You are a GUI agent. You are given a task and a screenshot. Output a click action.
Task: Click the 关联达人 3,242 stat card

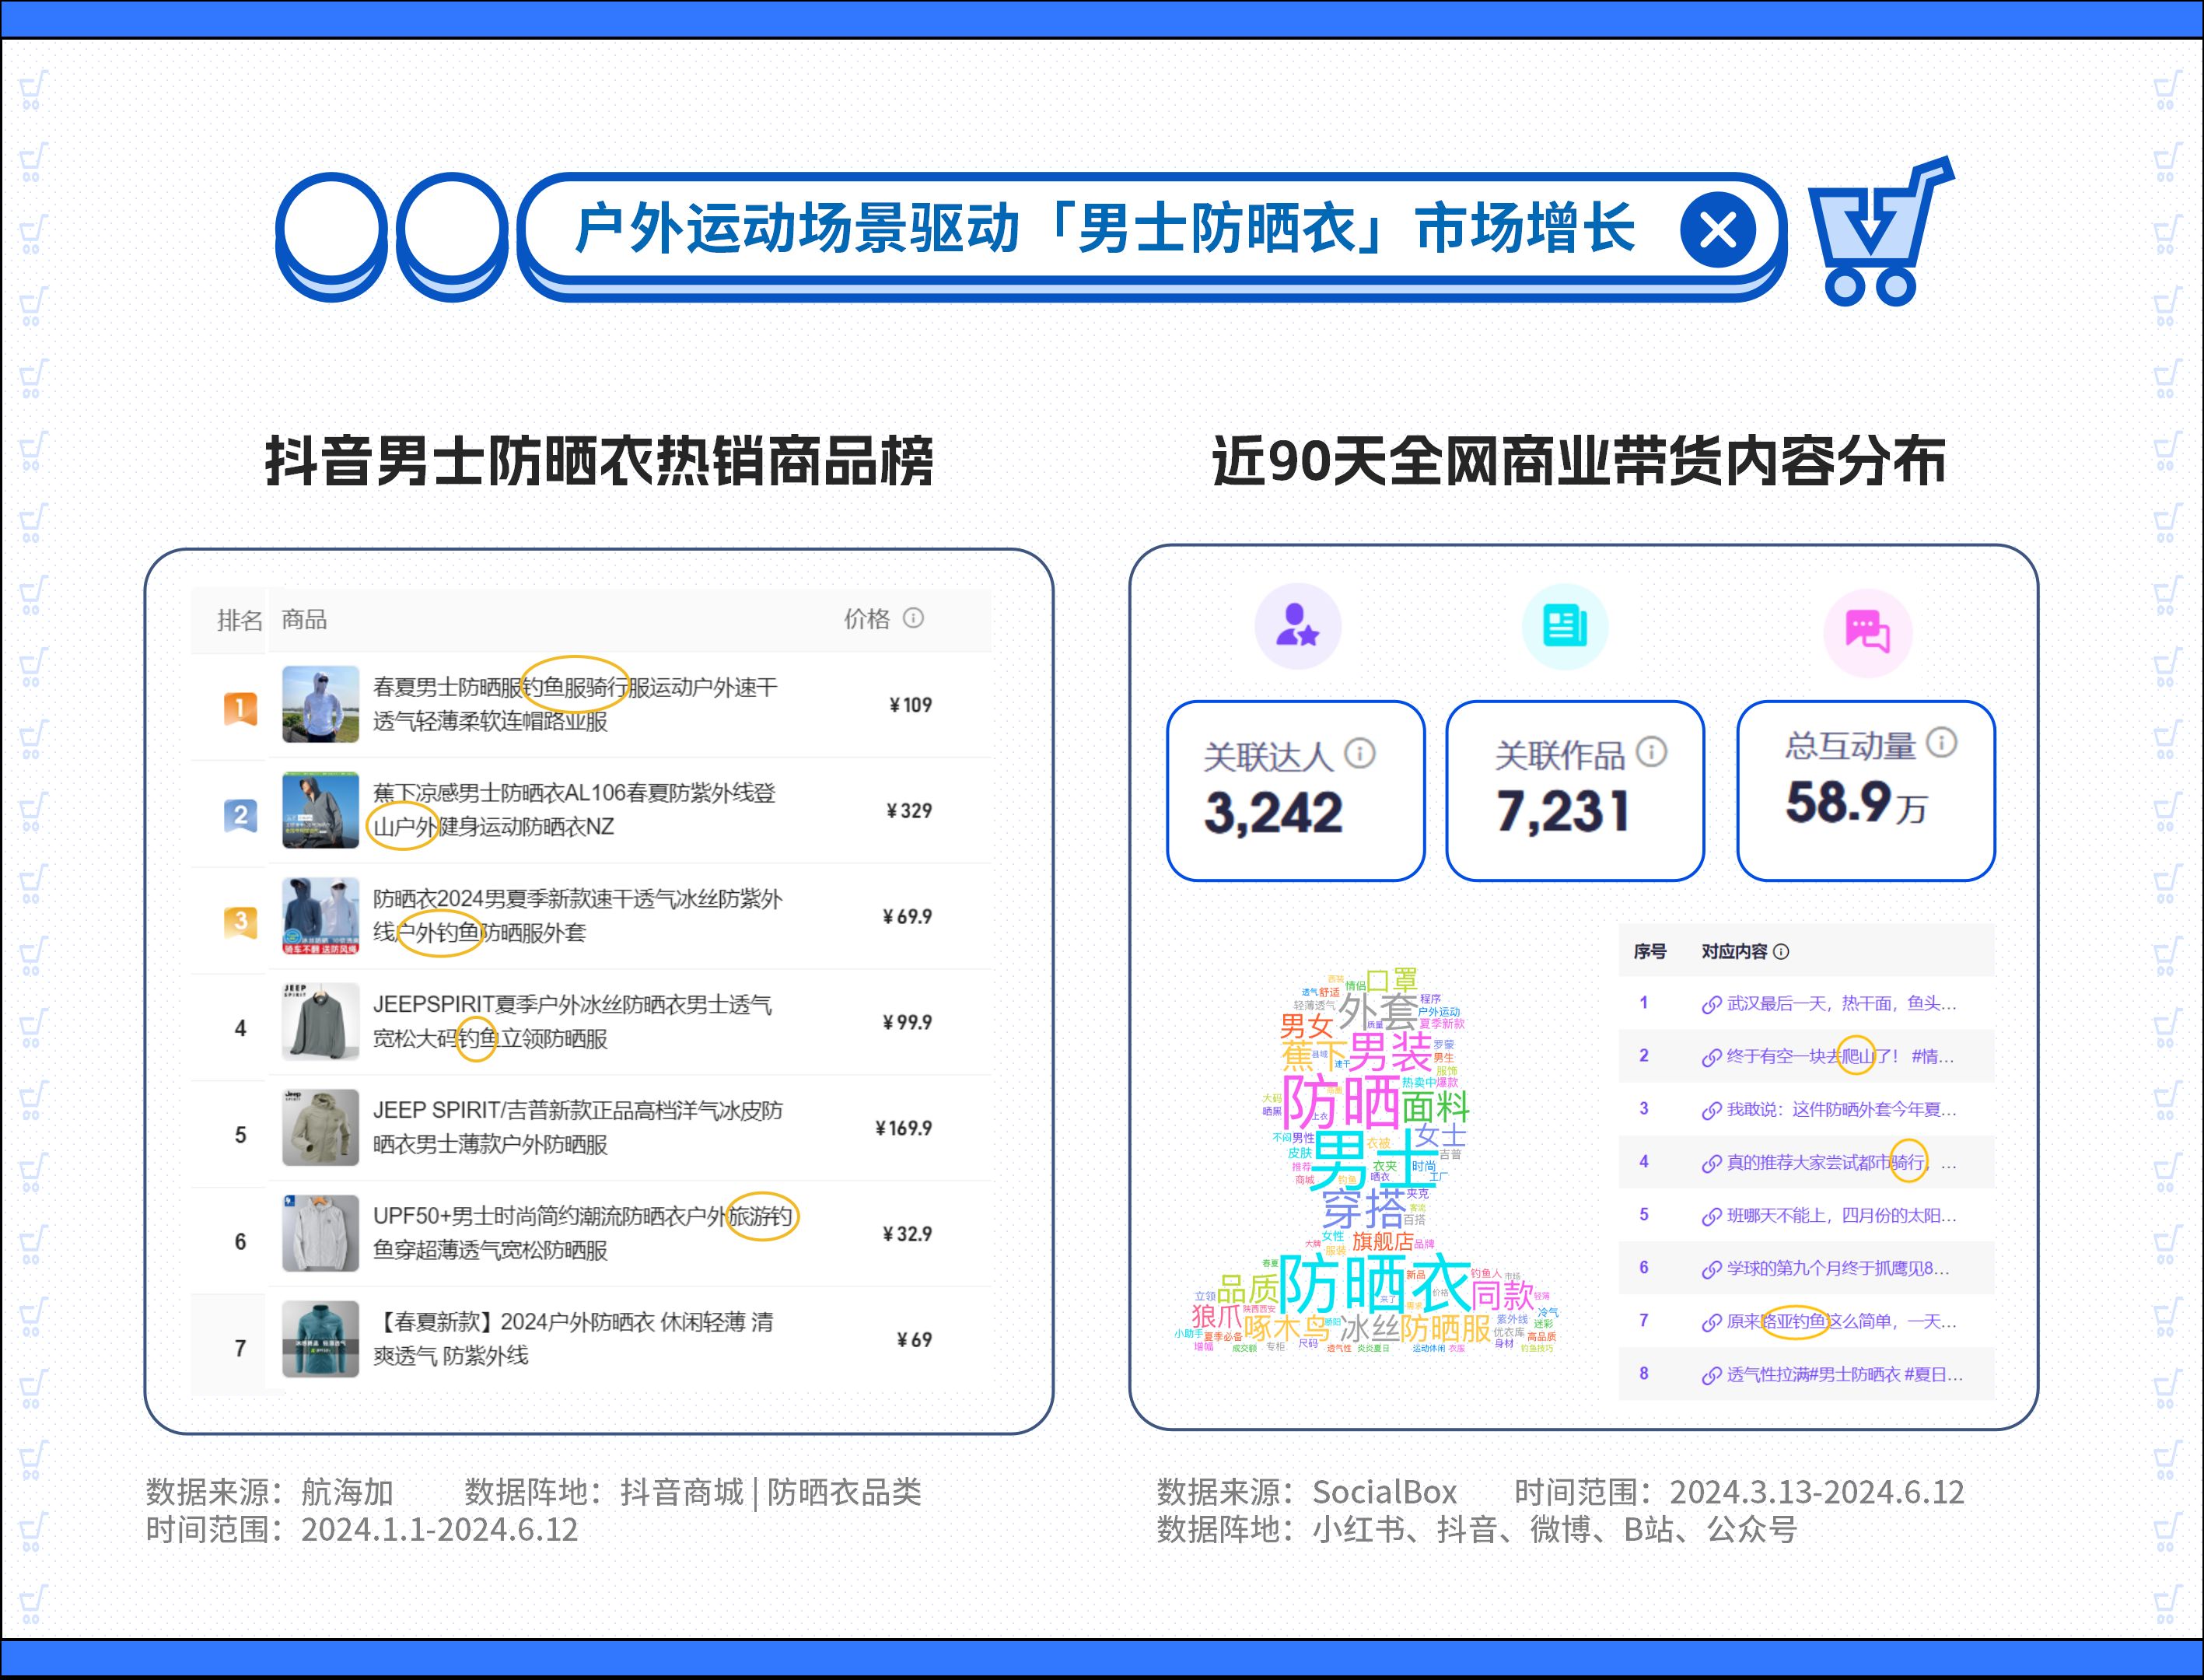pyautogui.click(x=1295, y=790)
